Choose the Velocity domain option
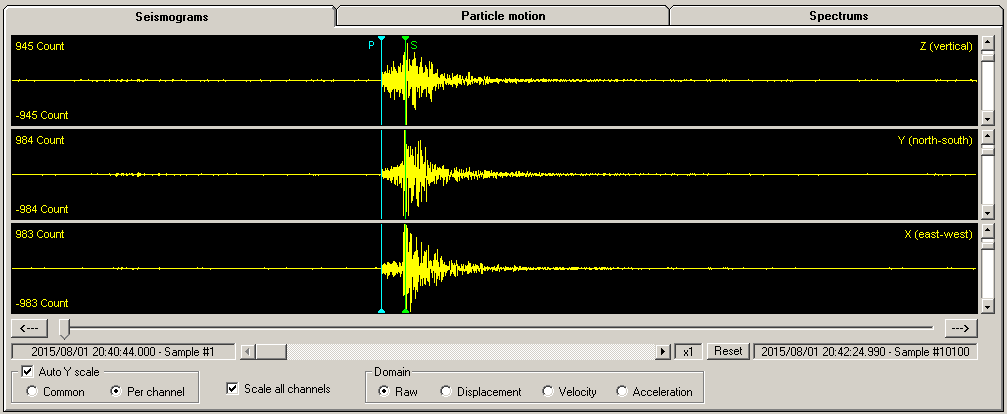The height and width of the screenshot is (414, 1007). [x=547, y=391]
